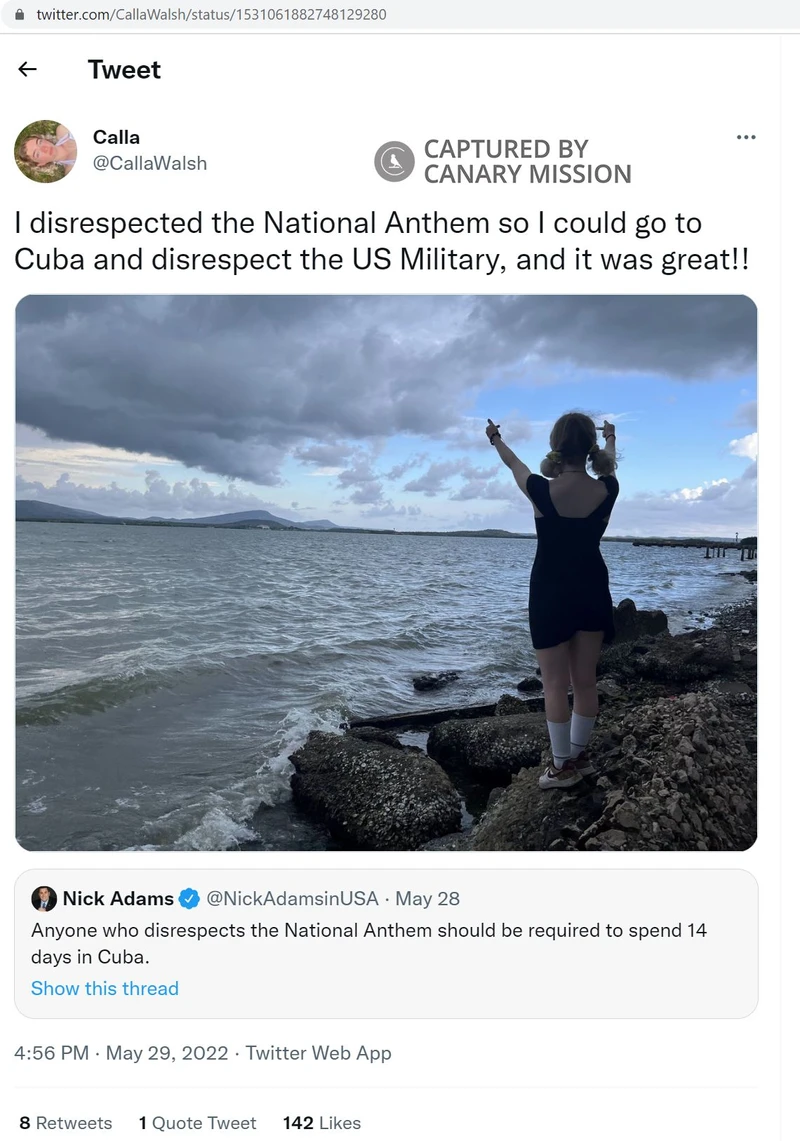This screenshot has height=1141, width=800.
Task: View the 1 Quote Tweet list
Action: 197,1123
